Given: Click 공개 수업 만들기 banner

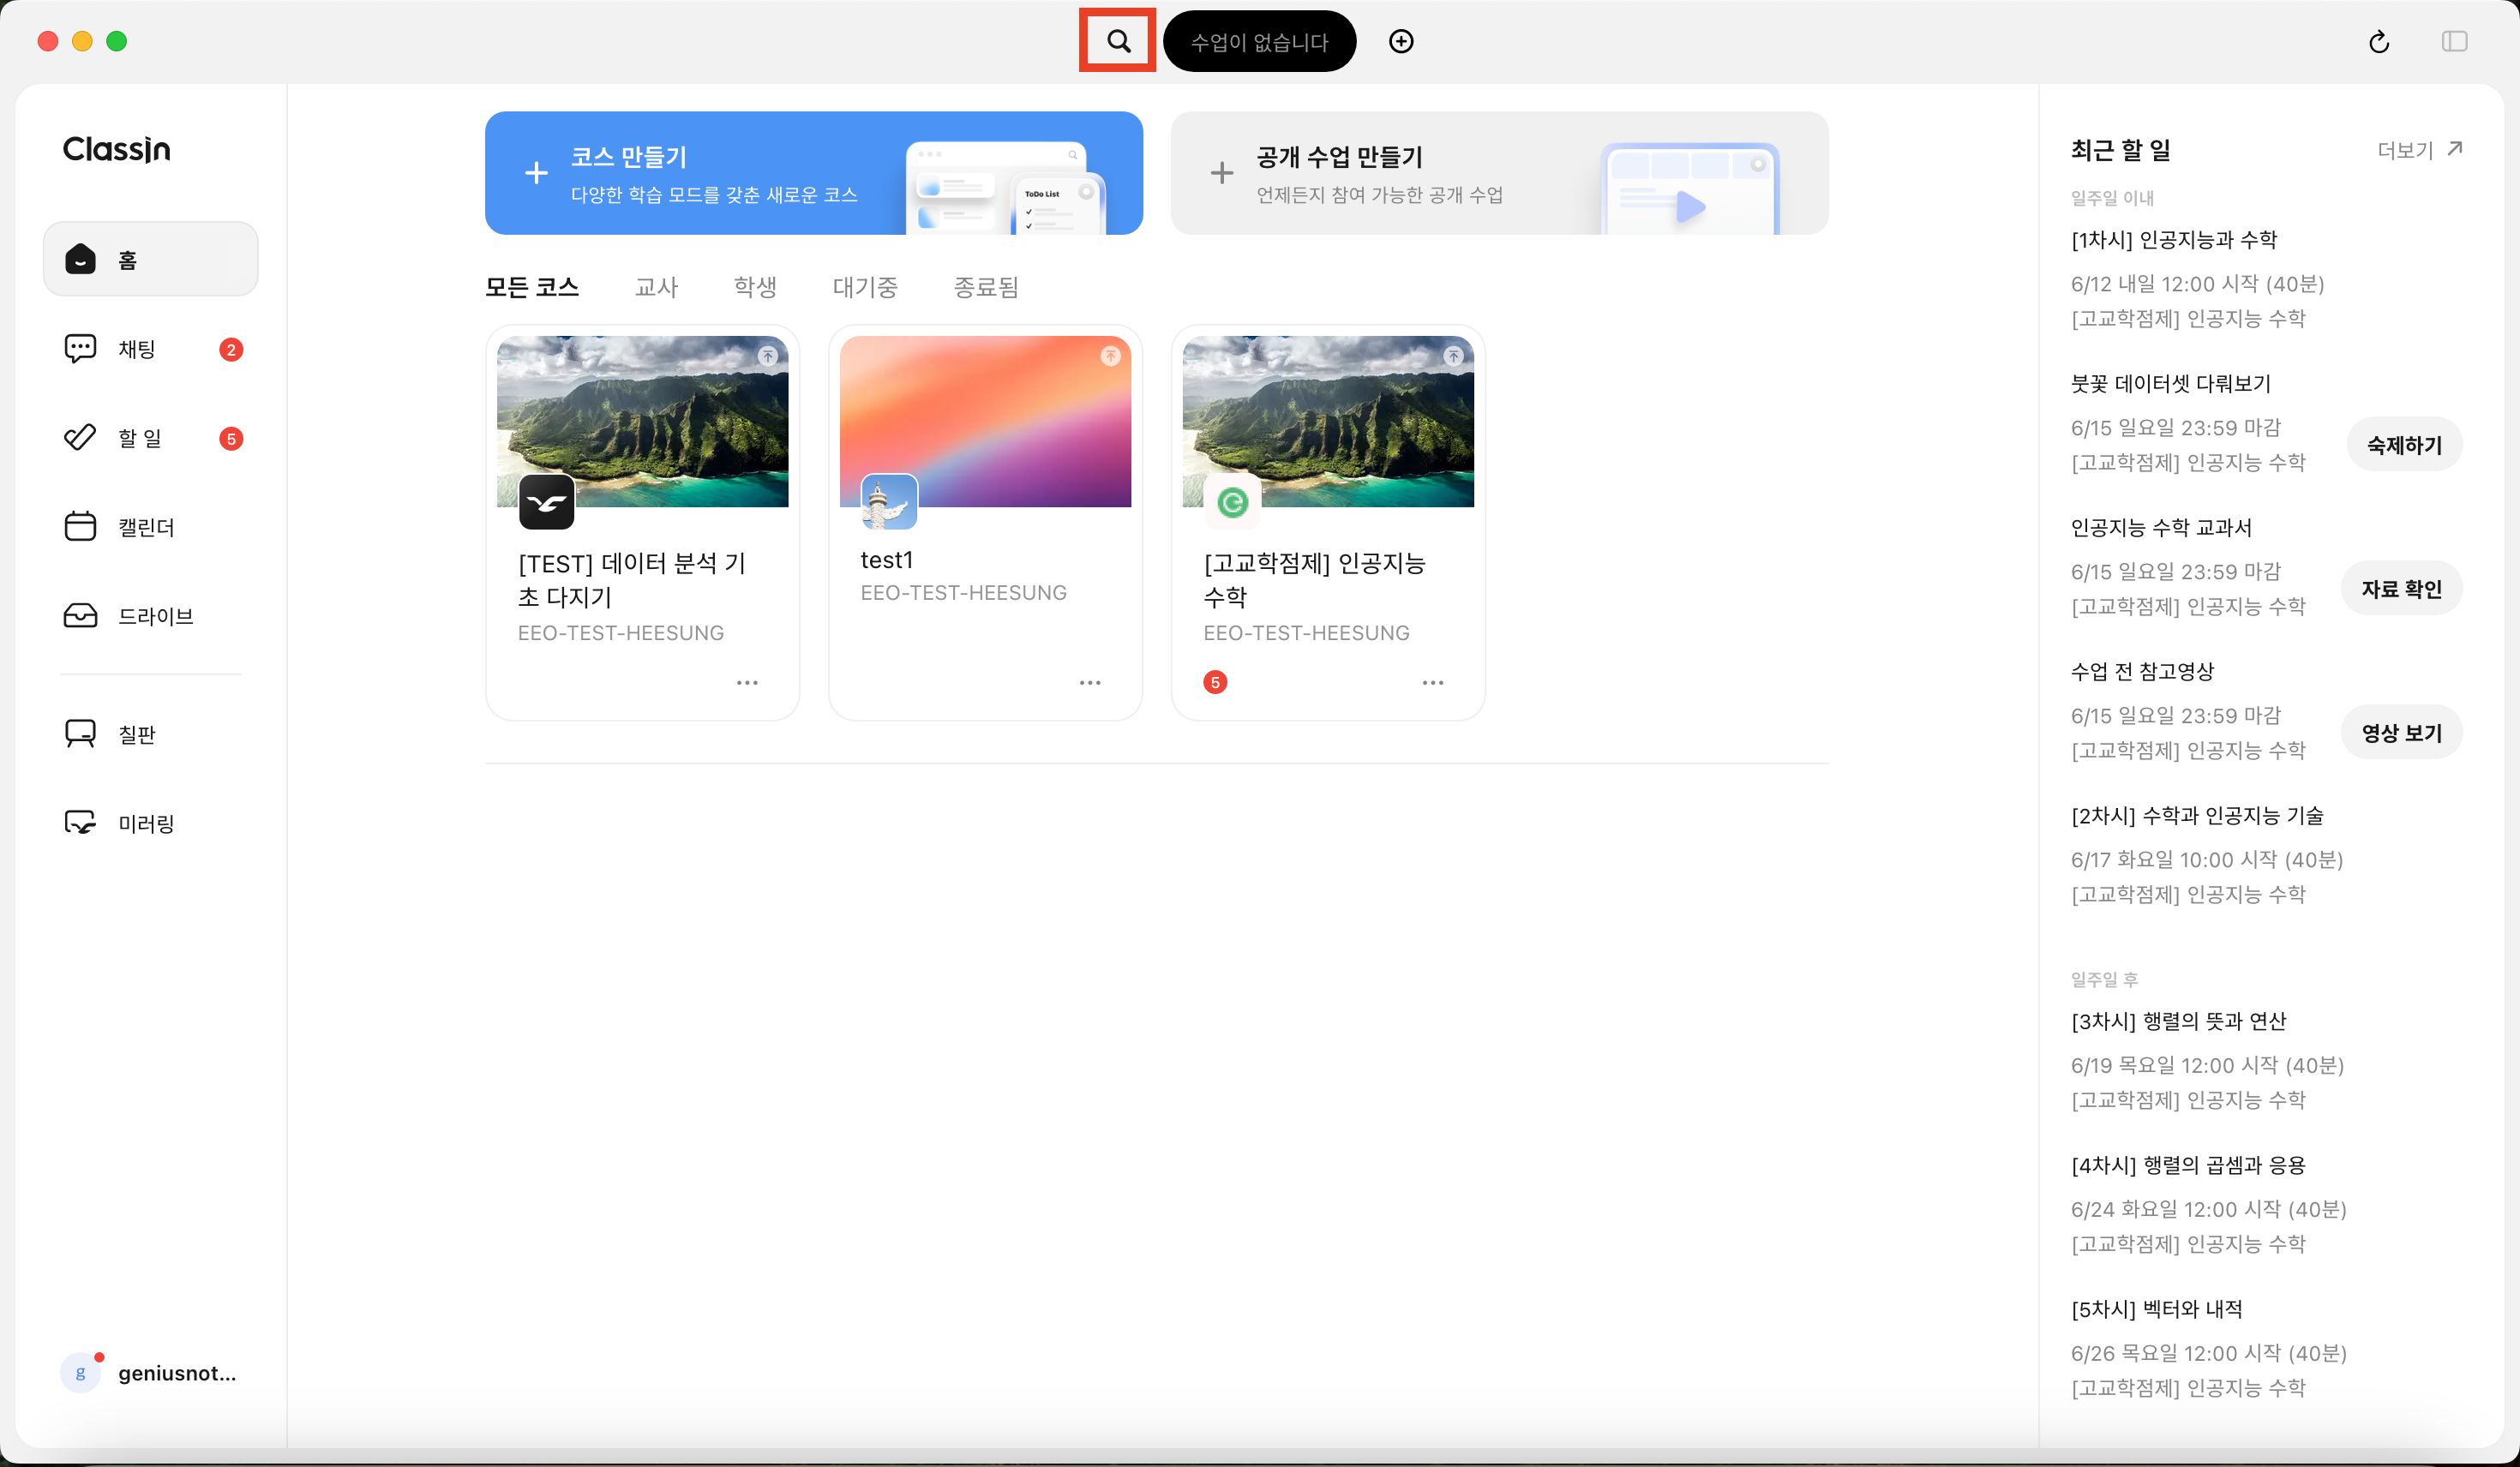Looking at the screenshot, I should point(1499,173).
